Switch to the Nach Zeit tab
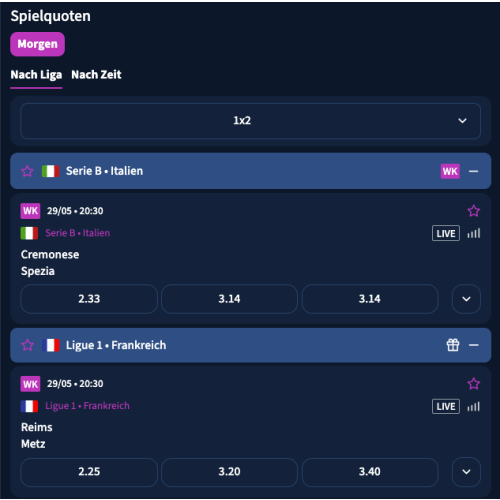 96,75
